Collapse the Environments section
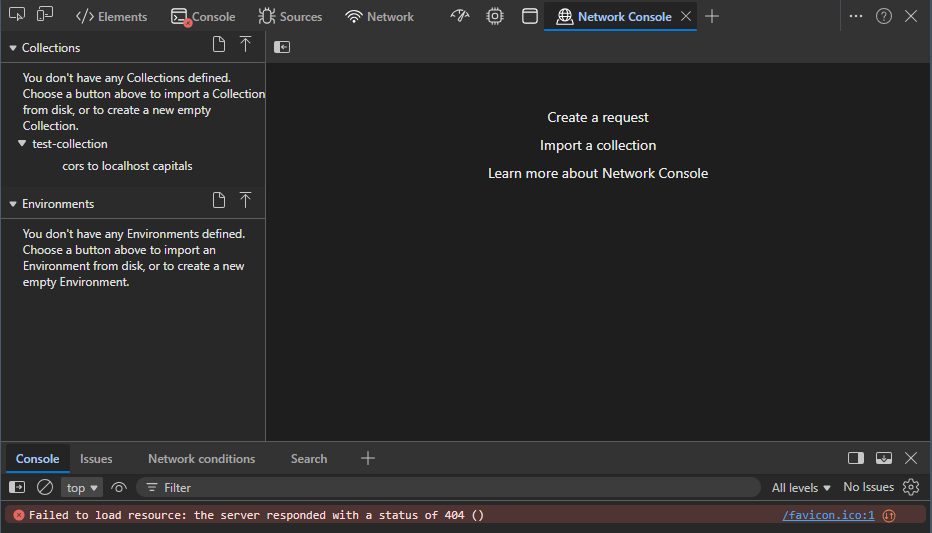The height and width of the screenshot is (533, 932). pos(12,204)
